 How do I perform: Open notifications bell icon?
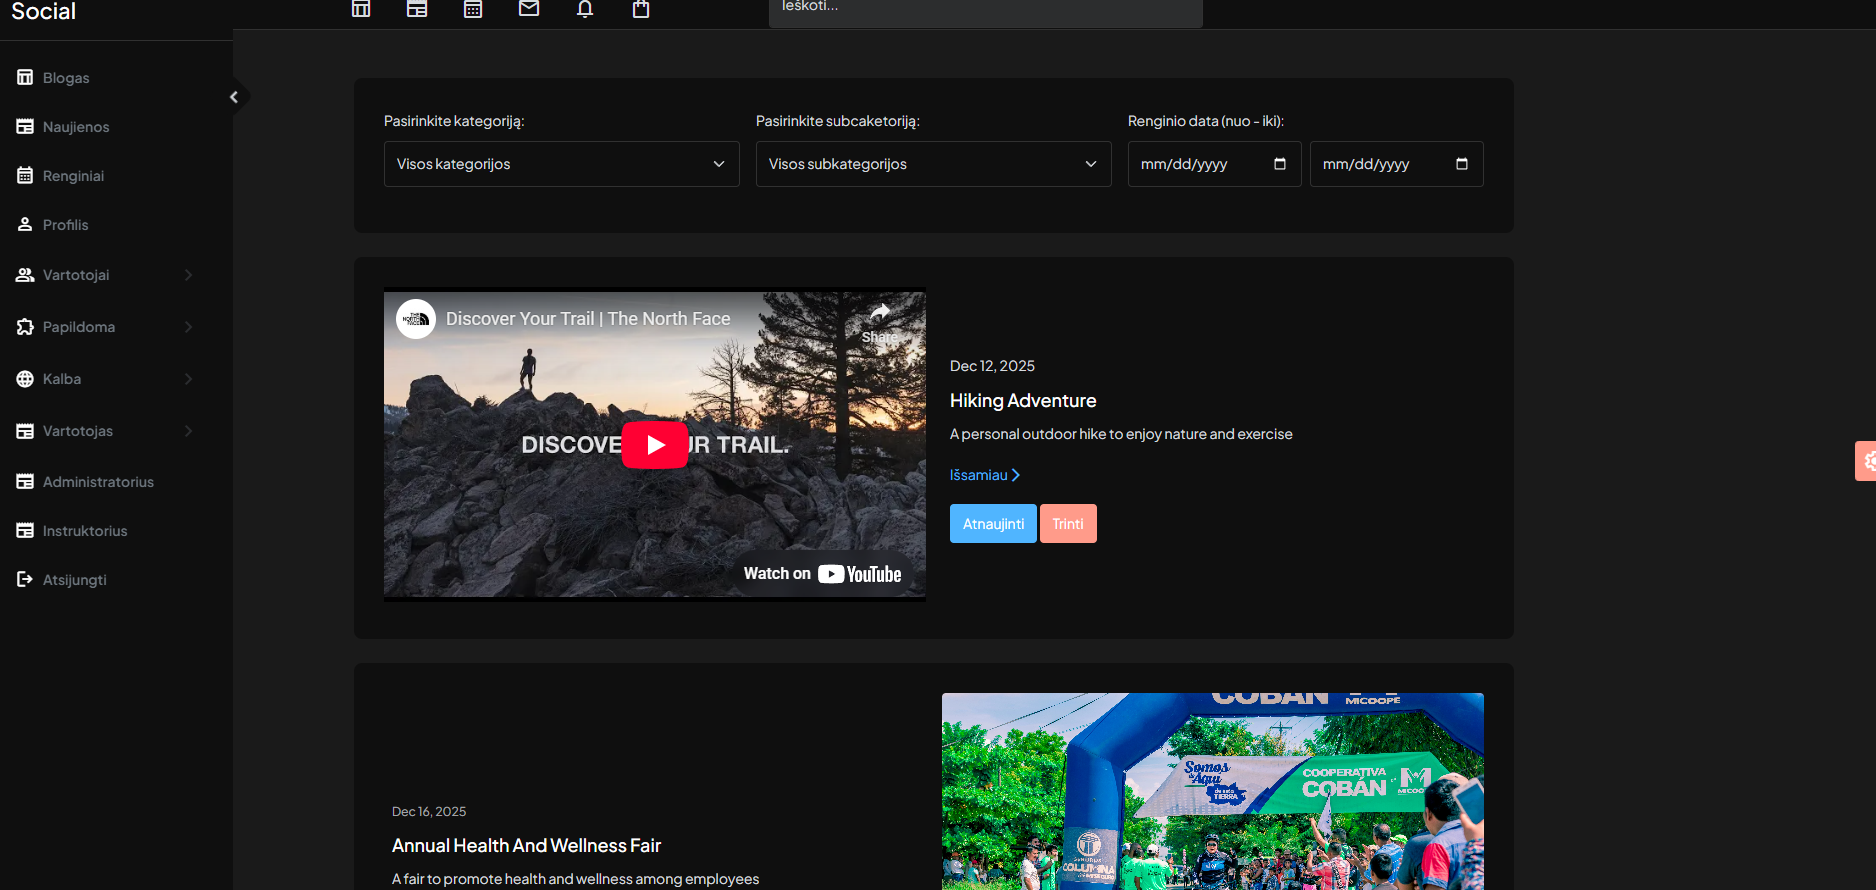(585, 9)
